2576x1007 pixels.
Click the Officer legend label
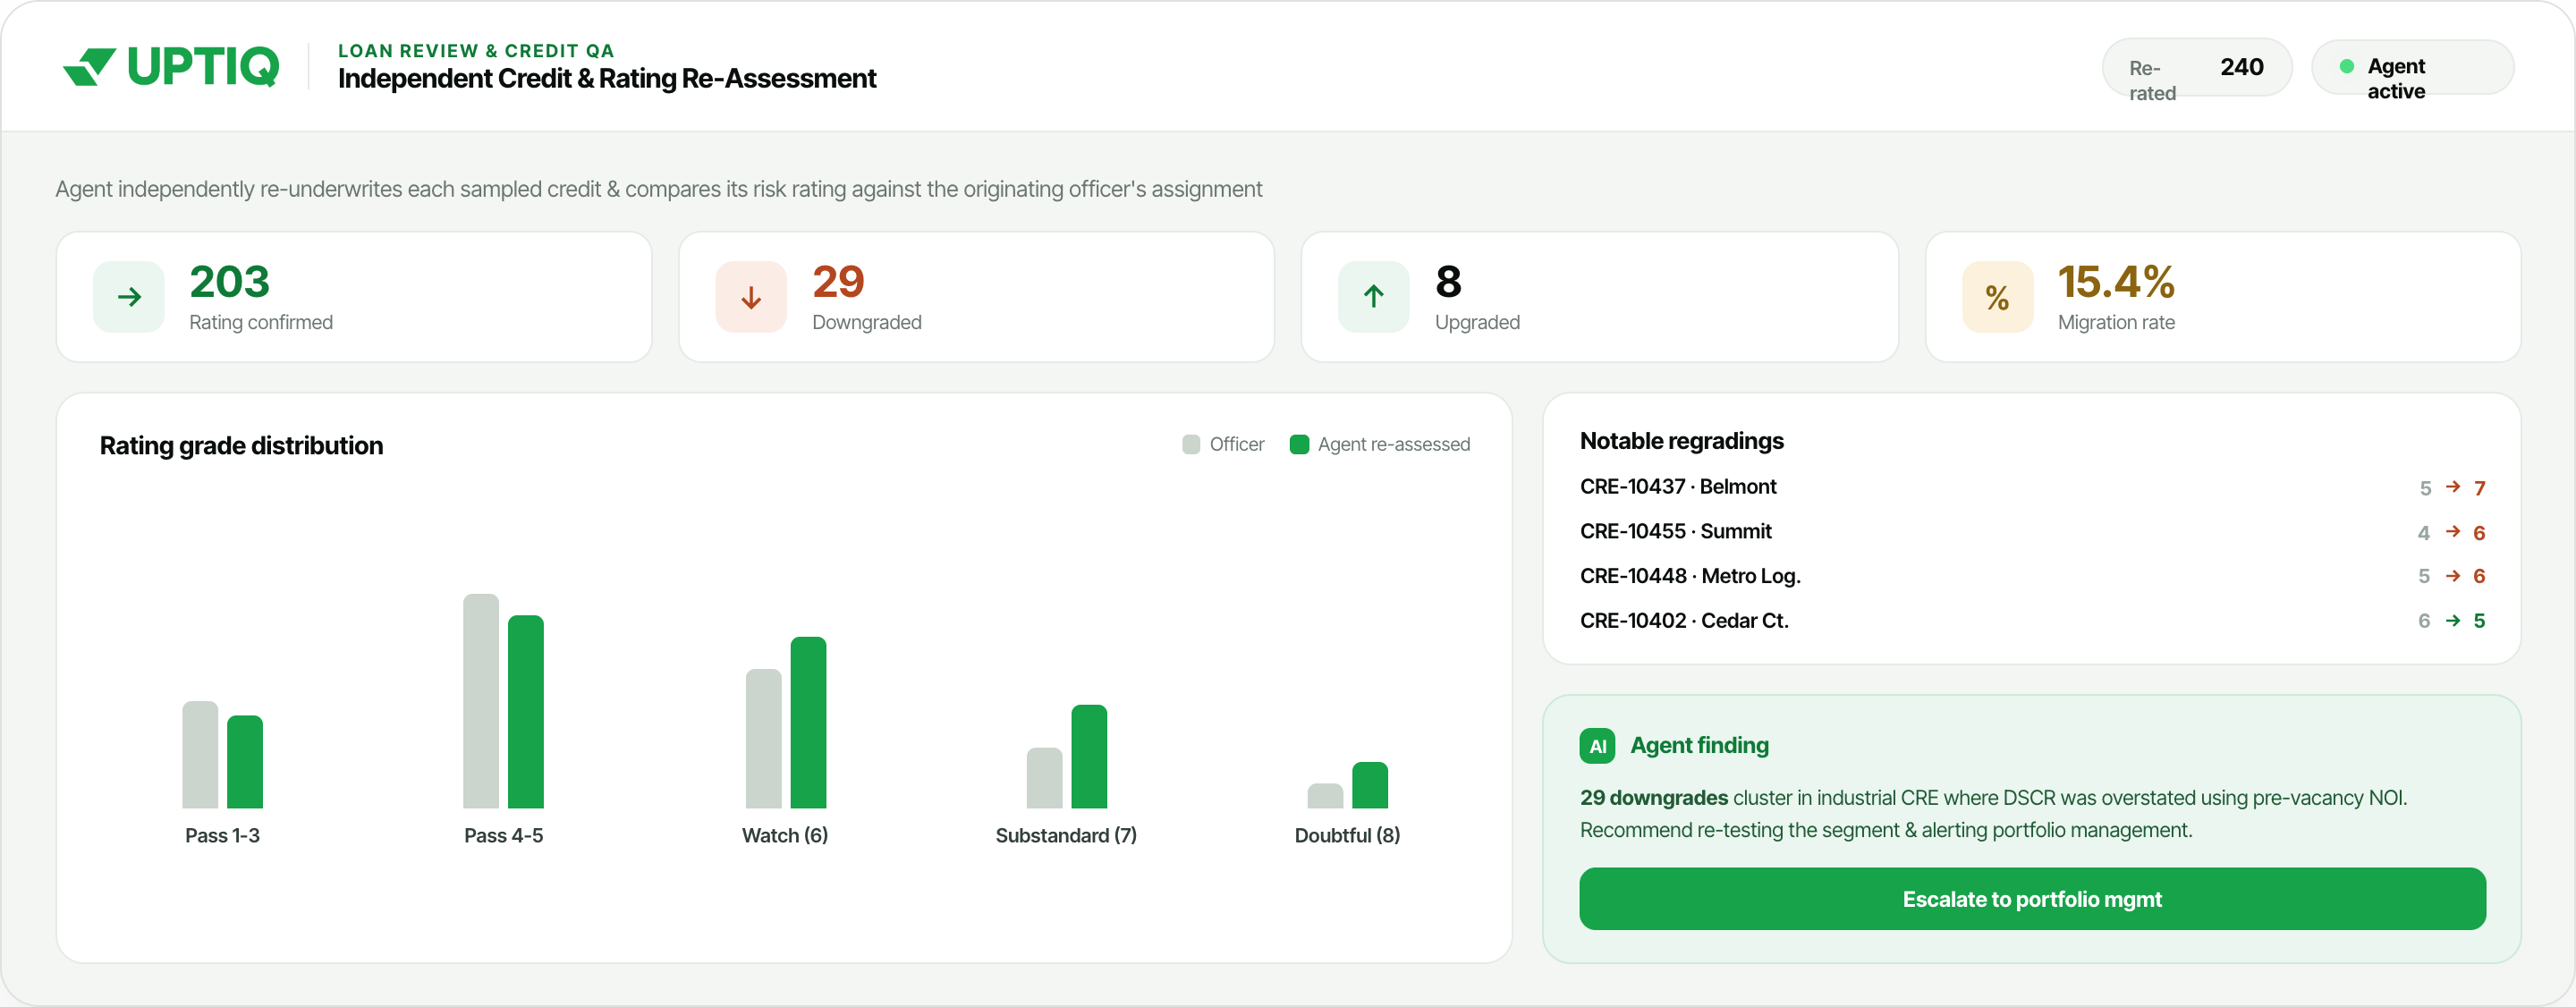(1236, 445)
